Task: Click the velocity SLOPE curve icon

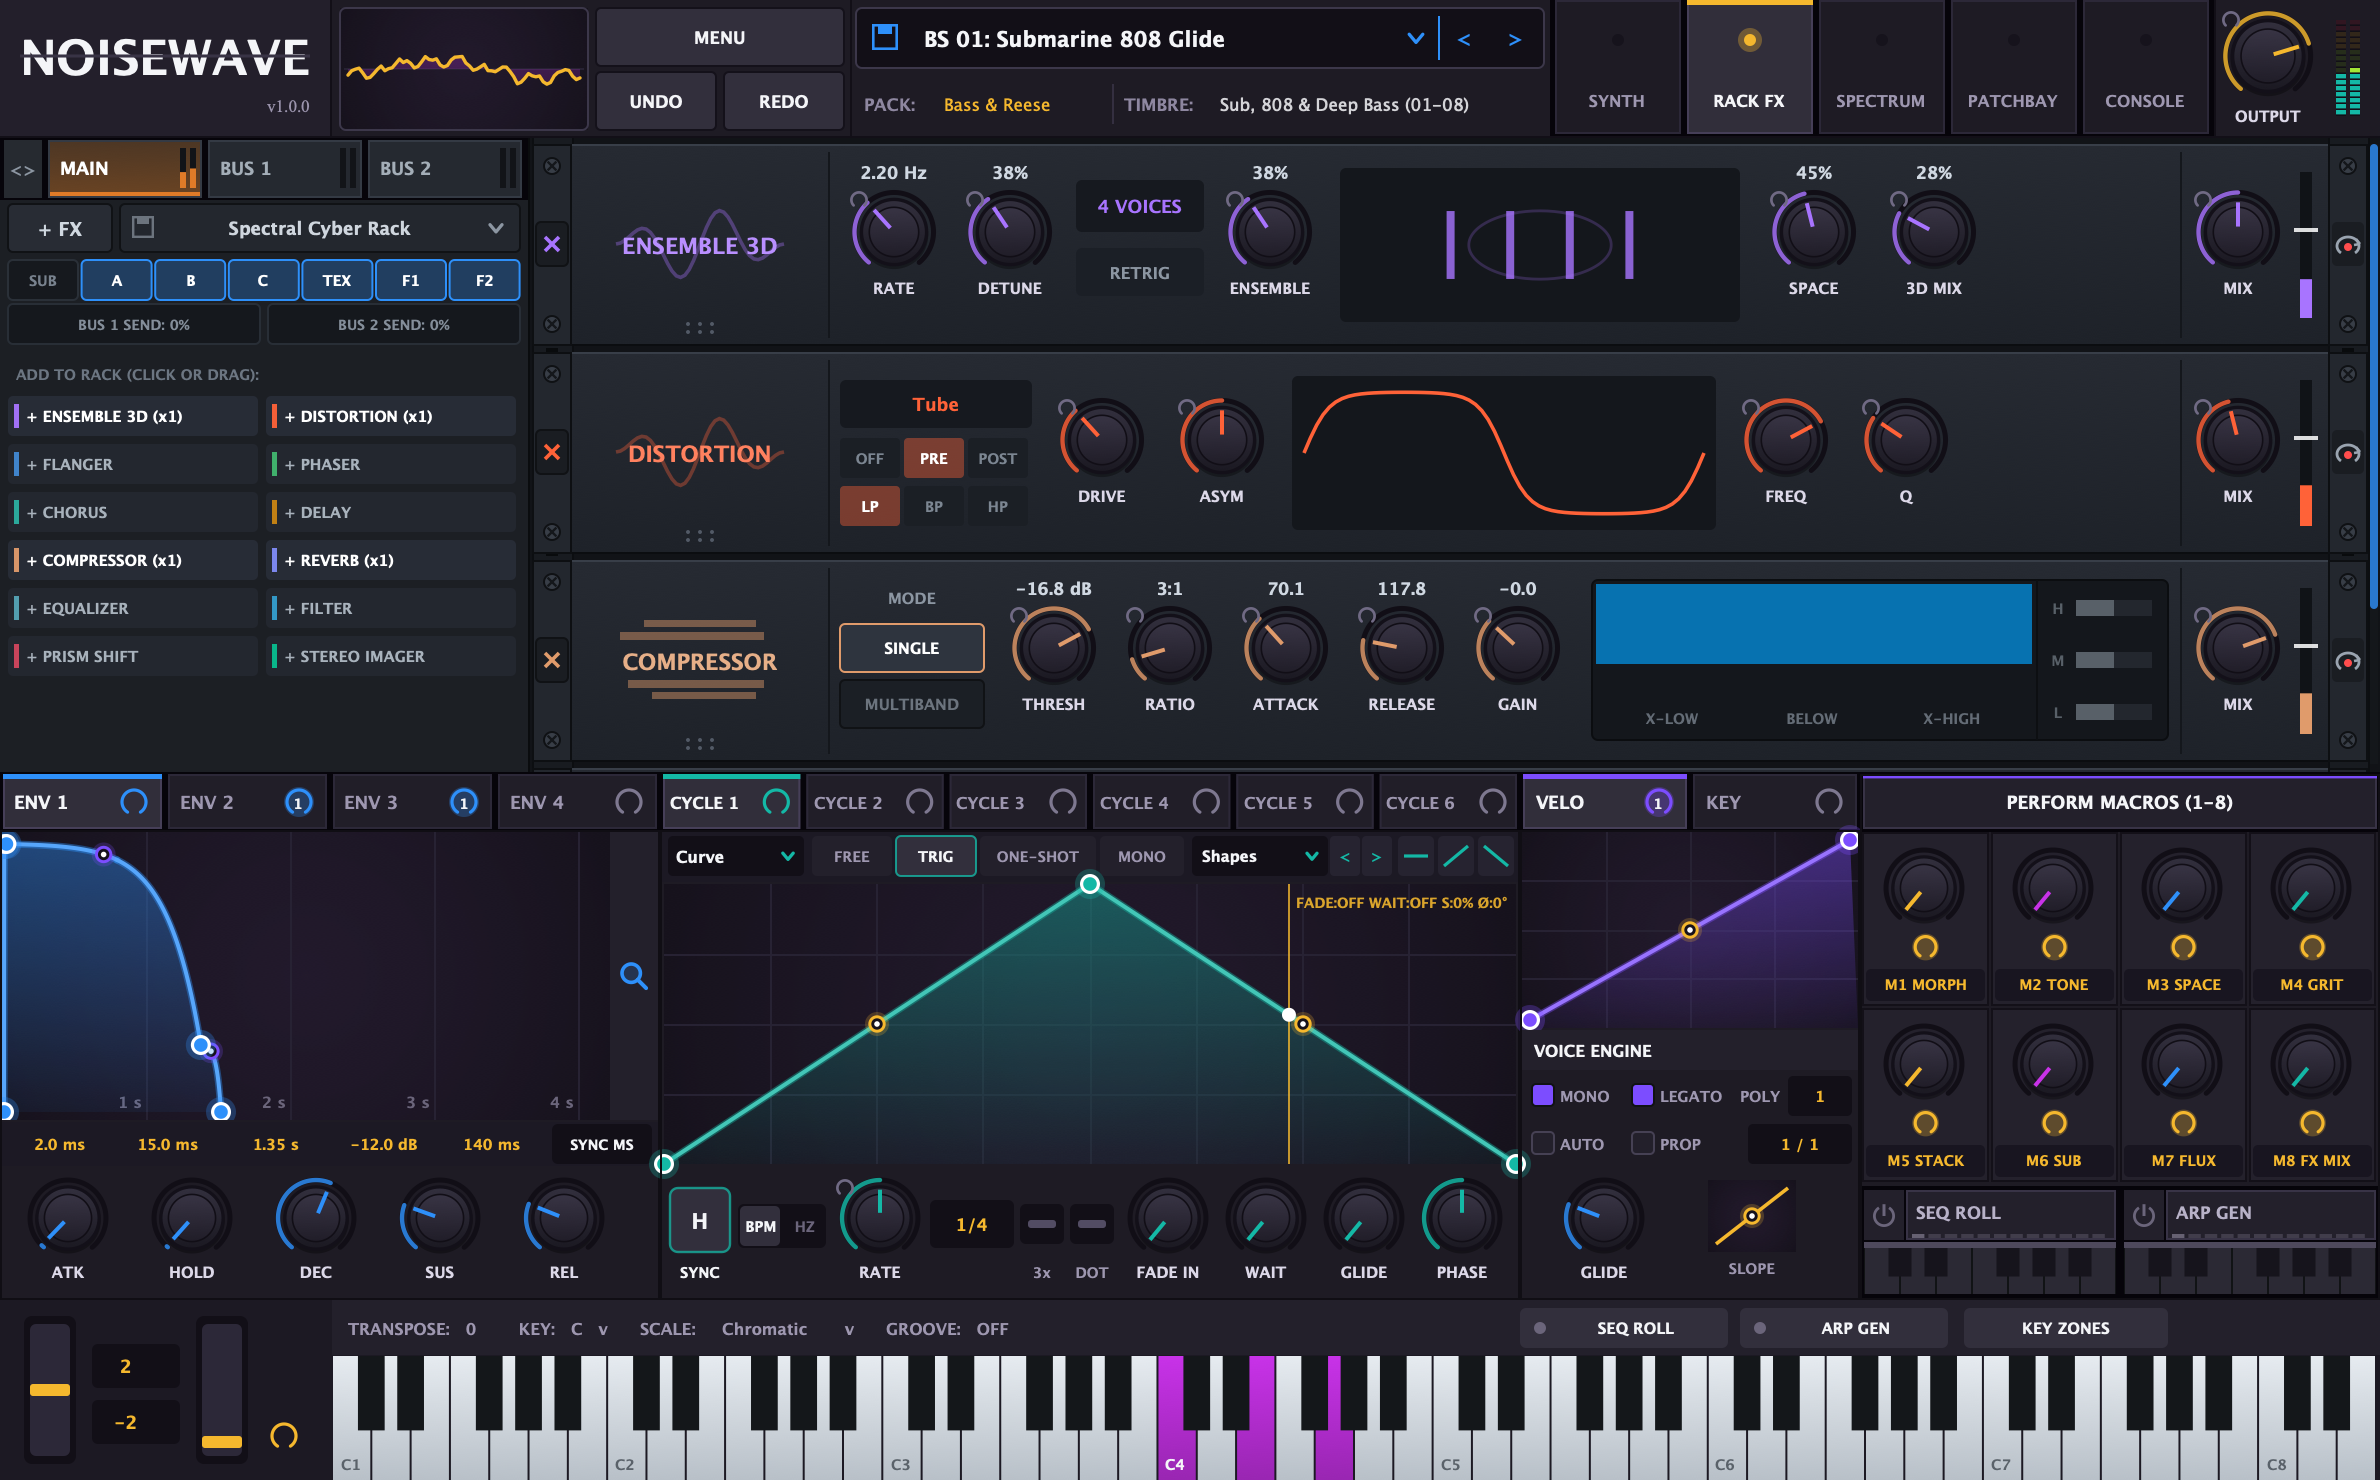Action: 1752,1215
